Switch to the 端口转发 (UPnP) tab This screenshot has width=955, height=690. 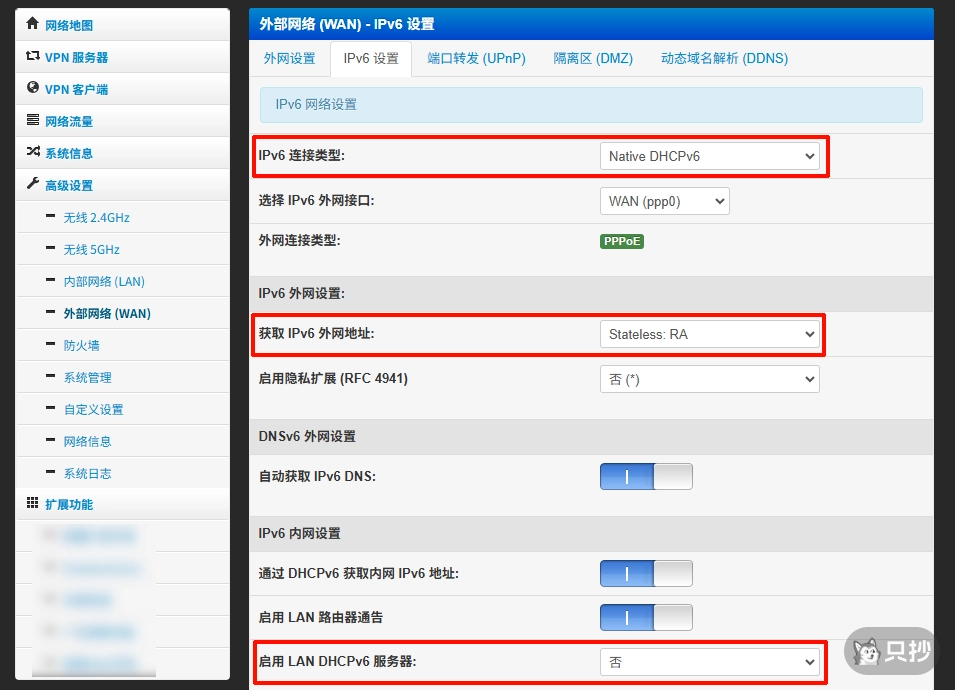476,58
